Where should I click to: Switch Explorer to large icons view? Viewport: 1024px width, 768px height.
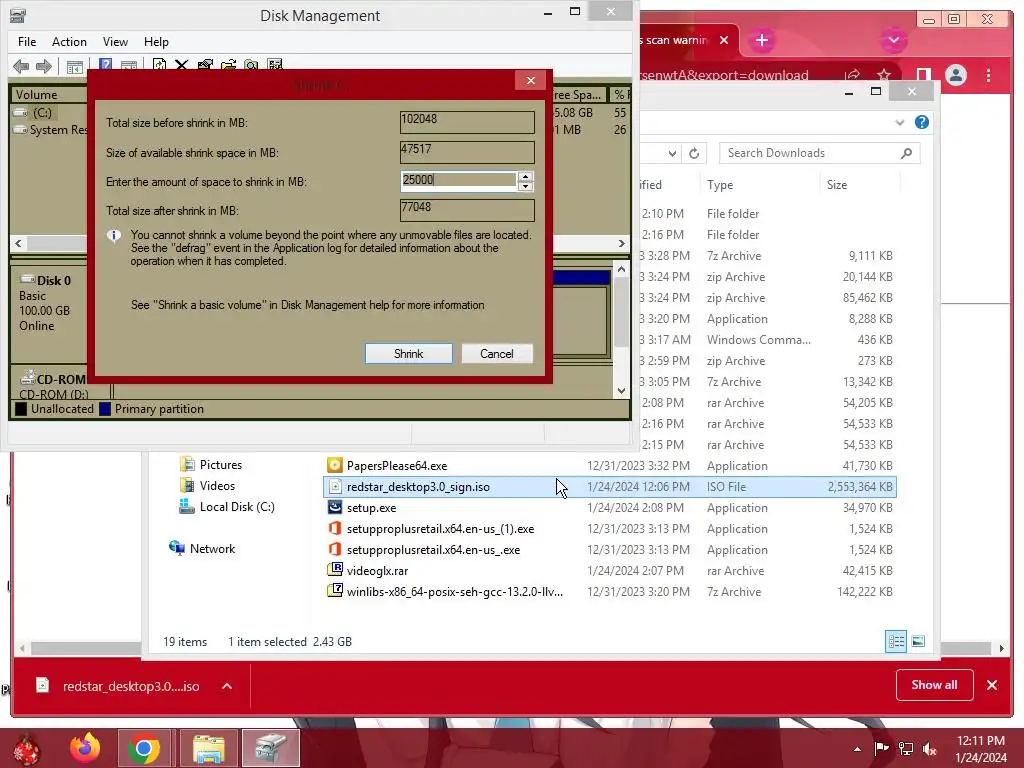[918, 641]
